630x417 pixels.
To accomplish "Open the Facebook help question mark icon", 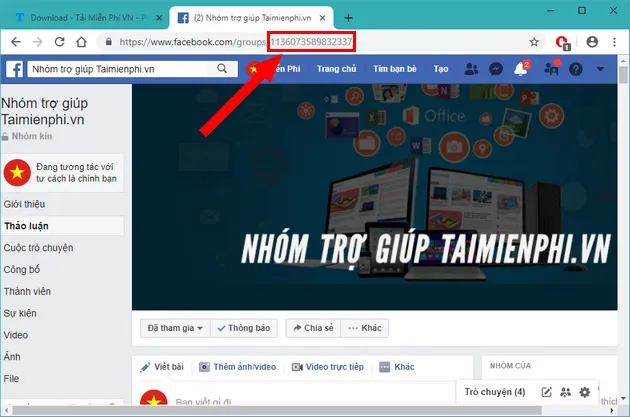I will click(x=575, y=69).
